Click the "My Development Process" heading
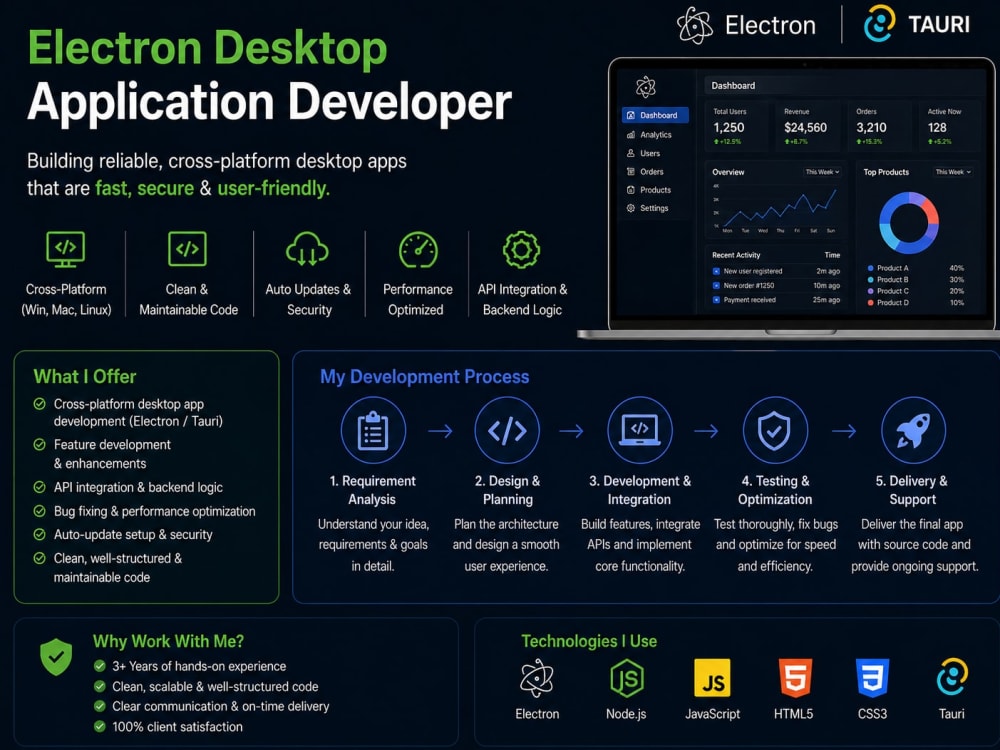 coord(424,376)
